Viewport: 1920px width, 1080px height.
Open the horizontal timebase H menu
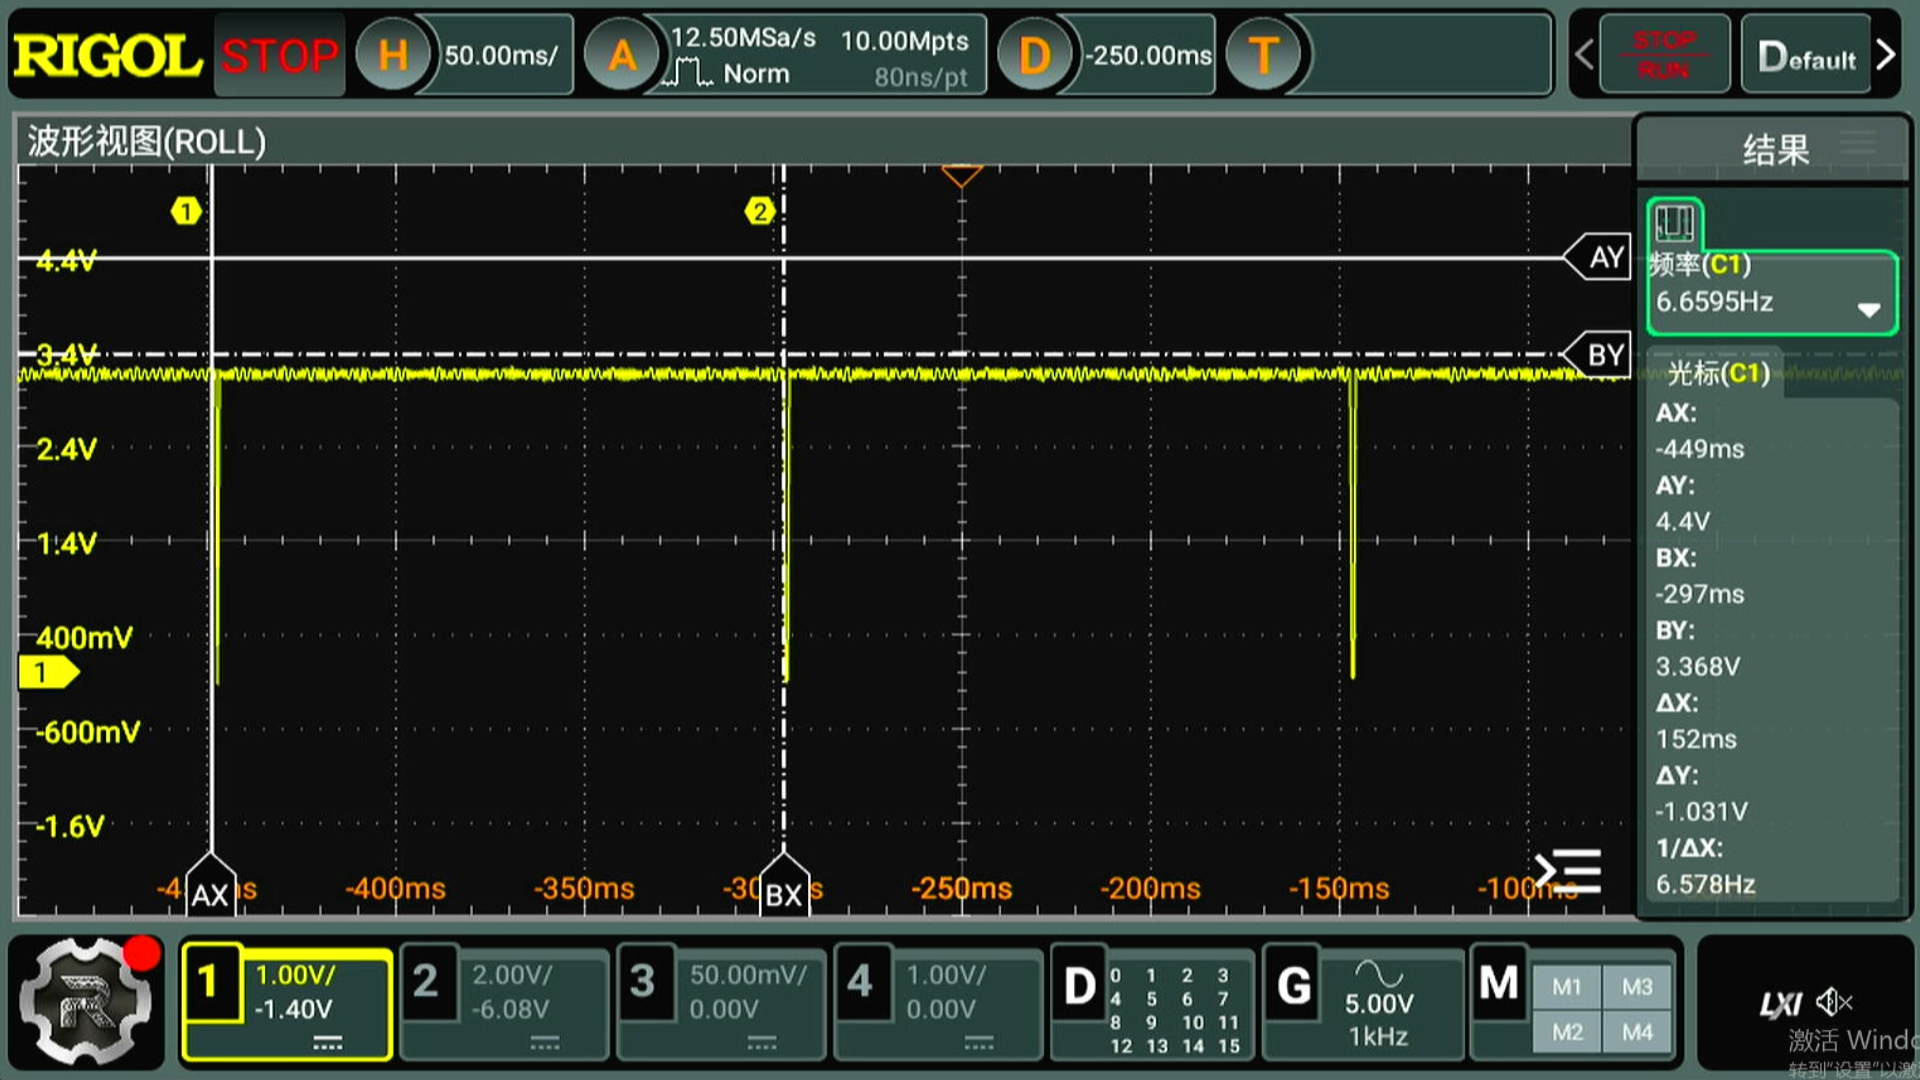393,56
